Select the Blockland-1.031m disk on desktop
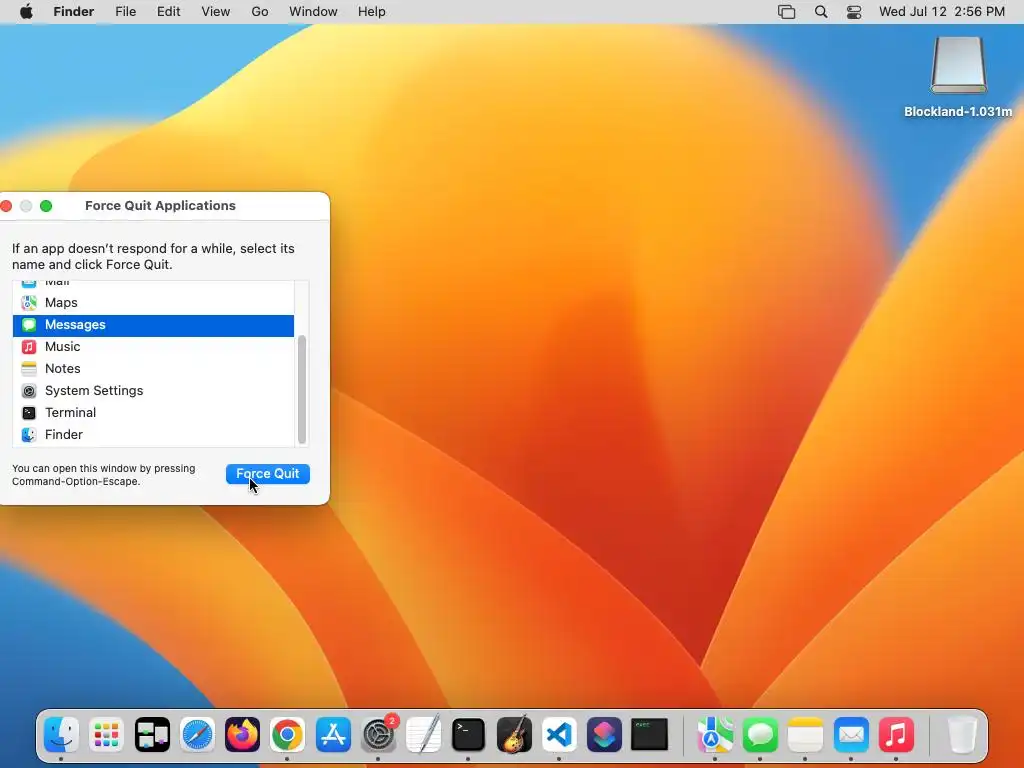This screenshot has height=768, width=1024. pyautogui.click(x=958, y=76)
